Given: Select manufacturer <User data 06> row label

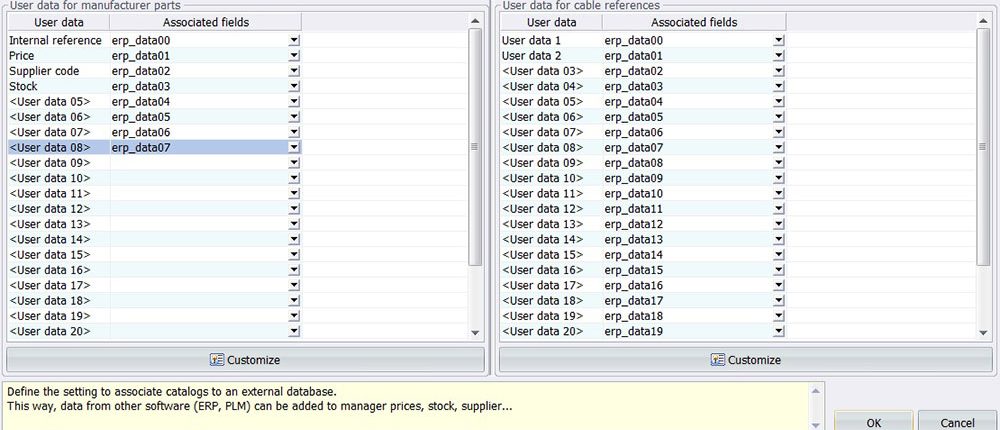Looking at the screenshot, I should [x=50, y=117].
